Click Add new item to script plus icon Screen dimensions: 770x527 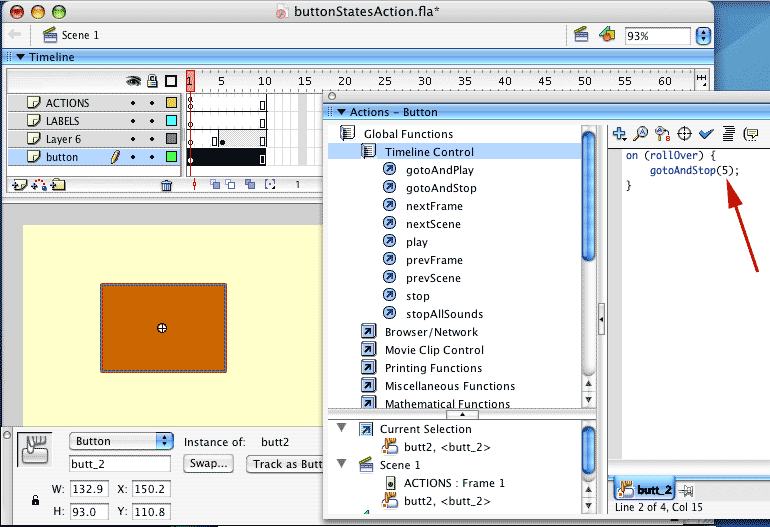[x=620, y=133]
